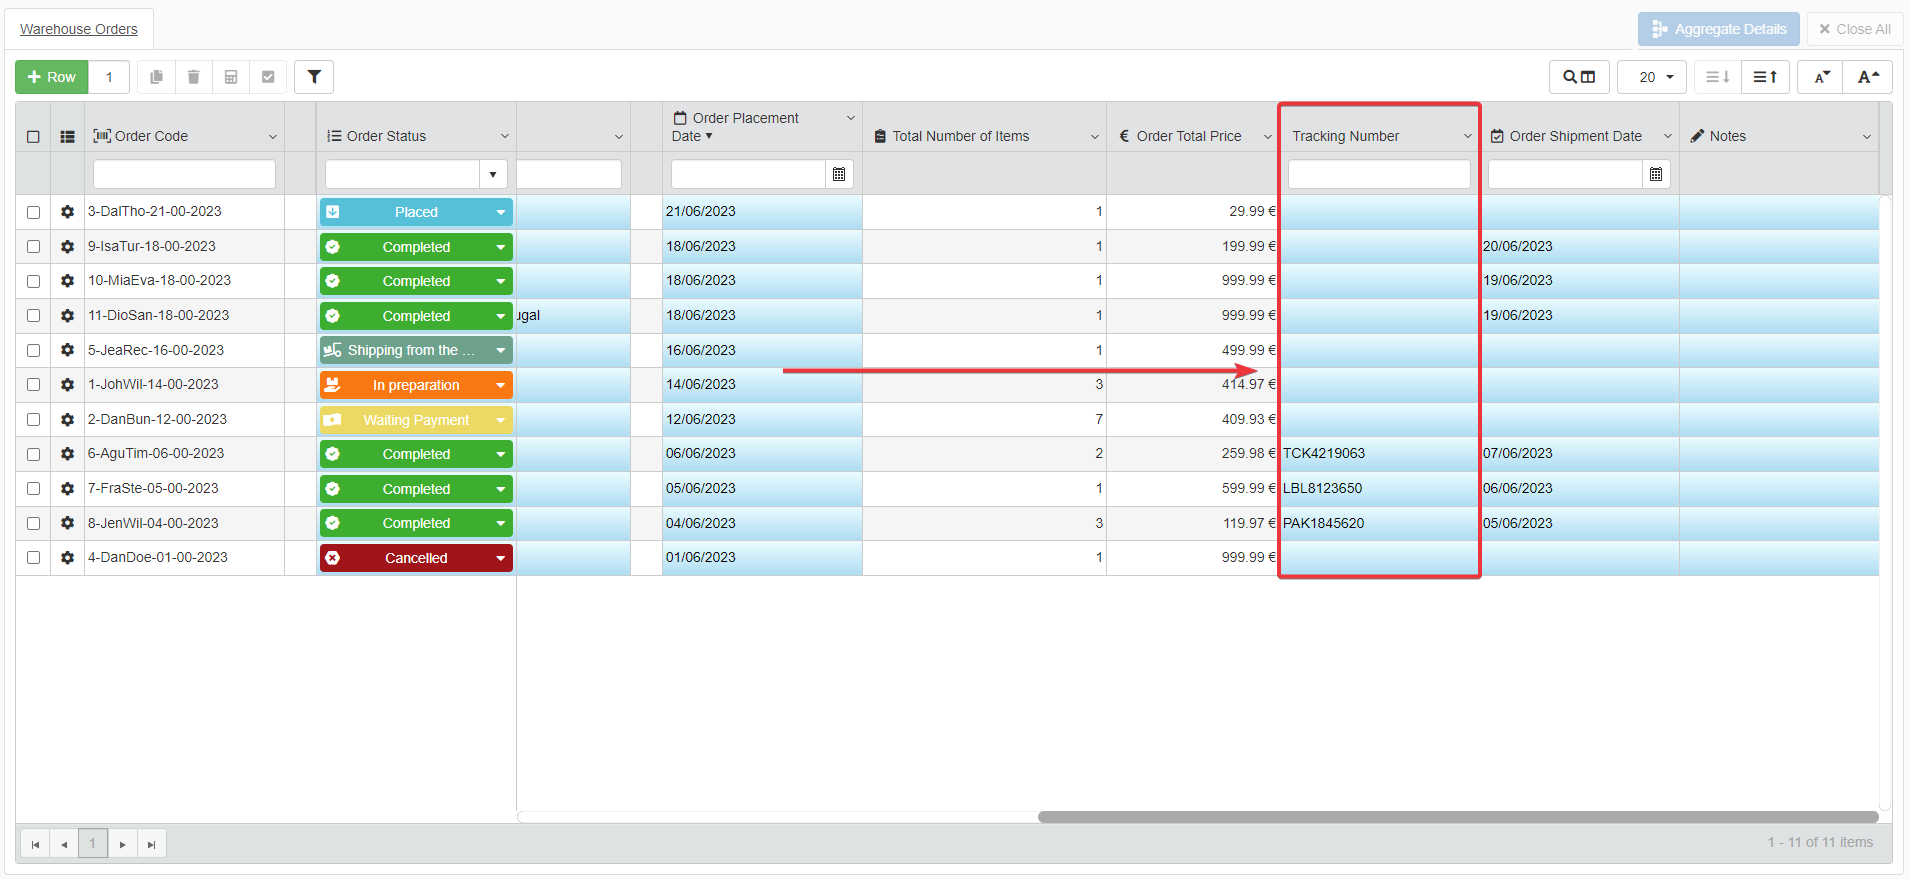The width and height of the screenshot is (1910, 879).
Task: Open the search columns tool
Action: (1578, 77)
